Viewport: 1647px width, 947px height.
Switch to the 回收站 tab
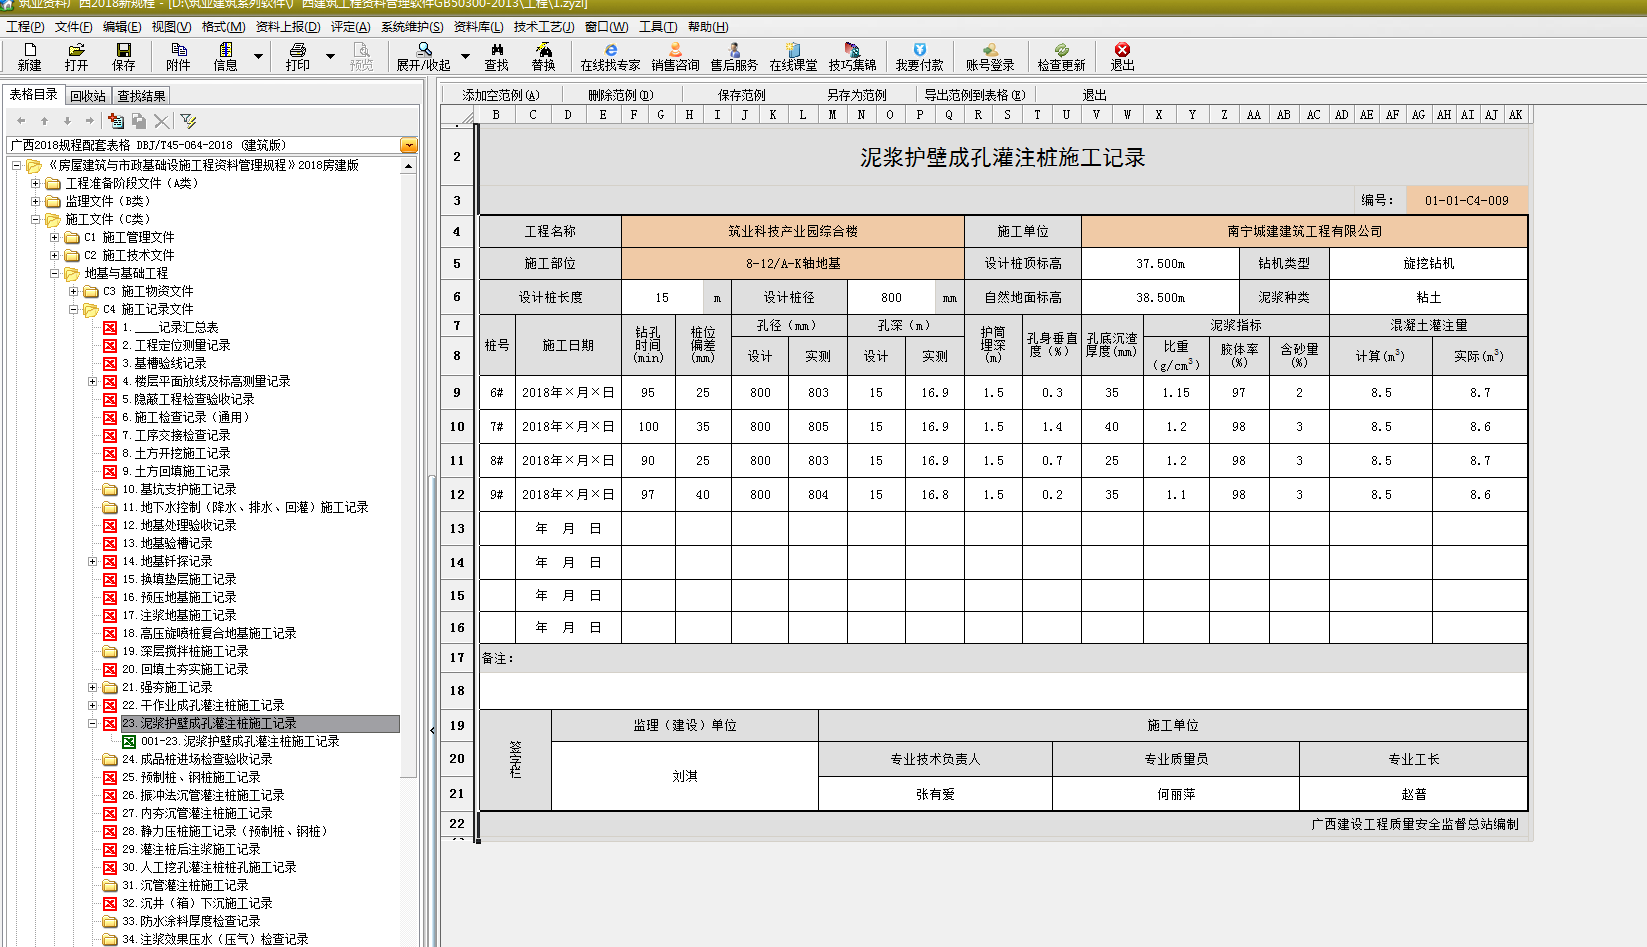[x=88, y=96]
